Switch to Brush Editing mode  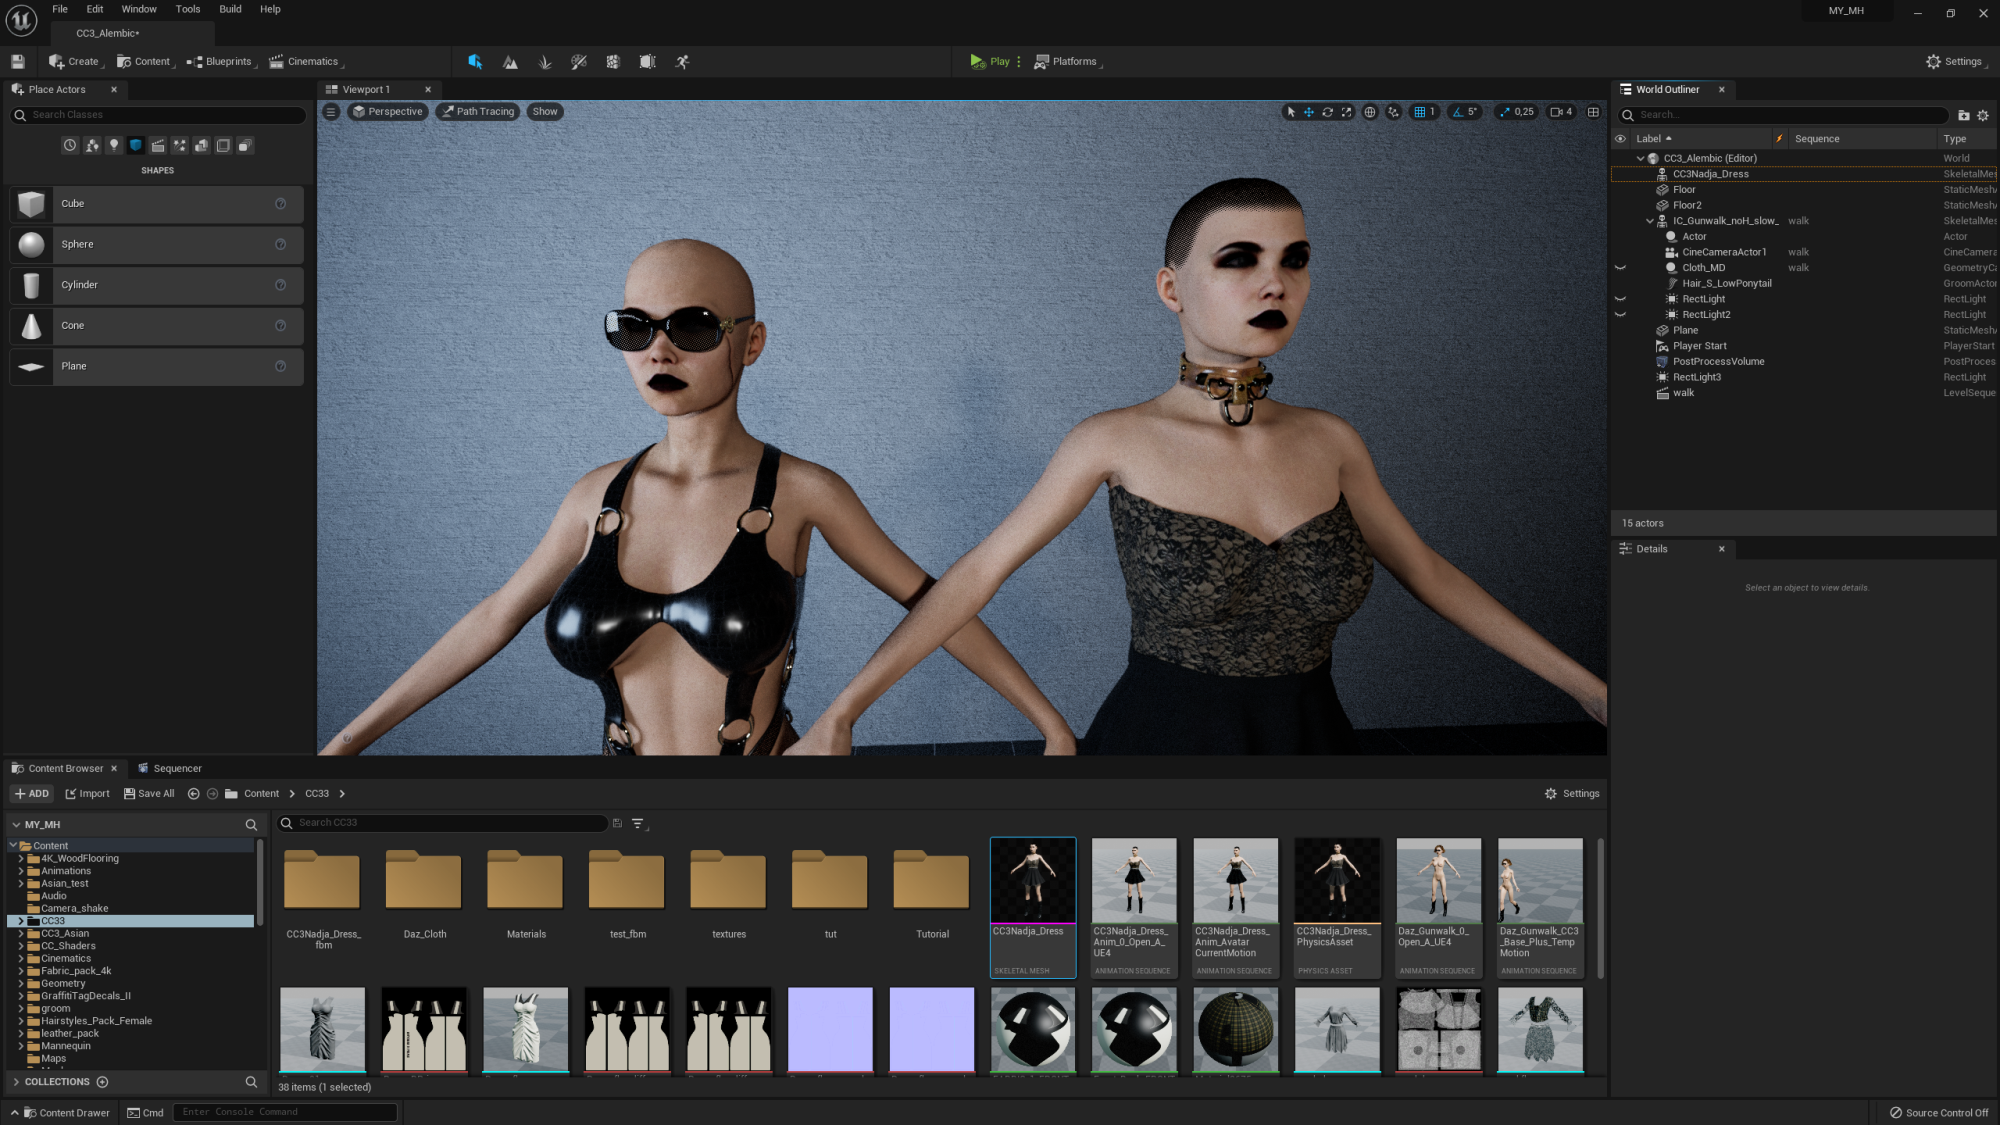click(x=648, y=62)
